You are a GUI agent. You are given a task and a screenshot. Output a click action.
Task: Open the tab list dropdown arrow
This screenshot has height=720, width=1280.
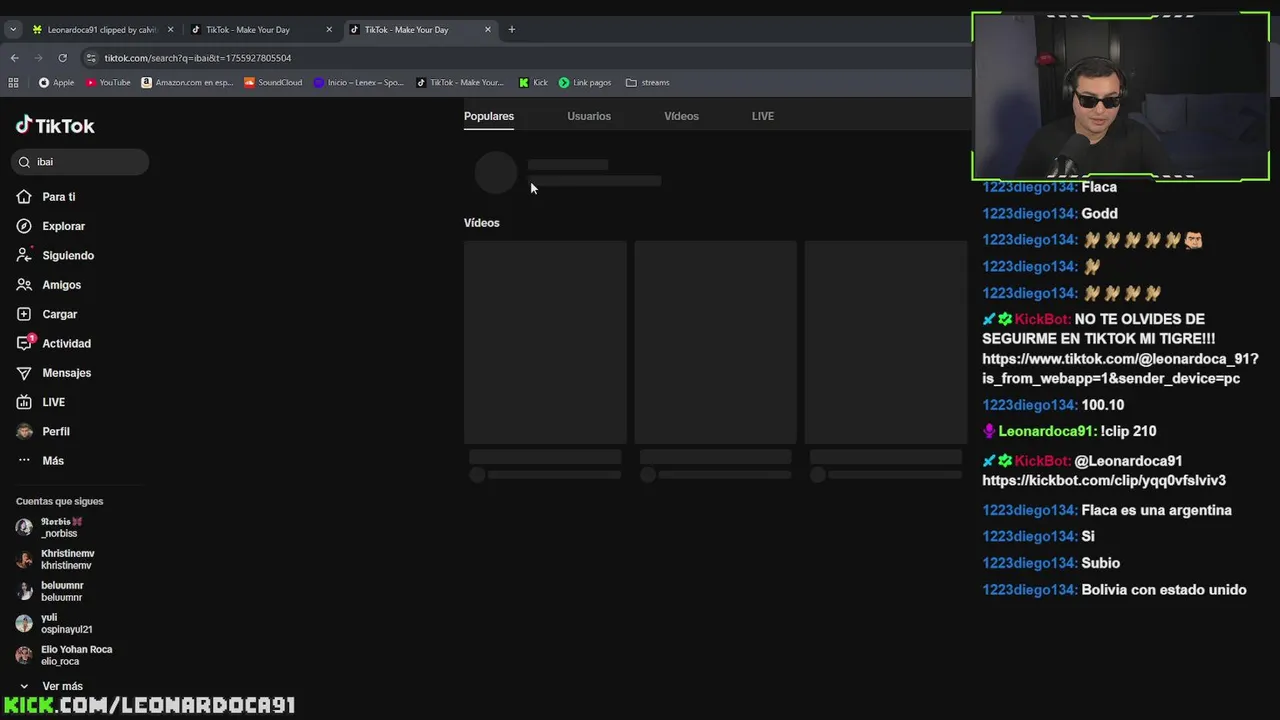pyautogui.click(x=13, y=29)
